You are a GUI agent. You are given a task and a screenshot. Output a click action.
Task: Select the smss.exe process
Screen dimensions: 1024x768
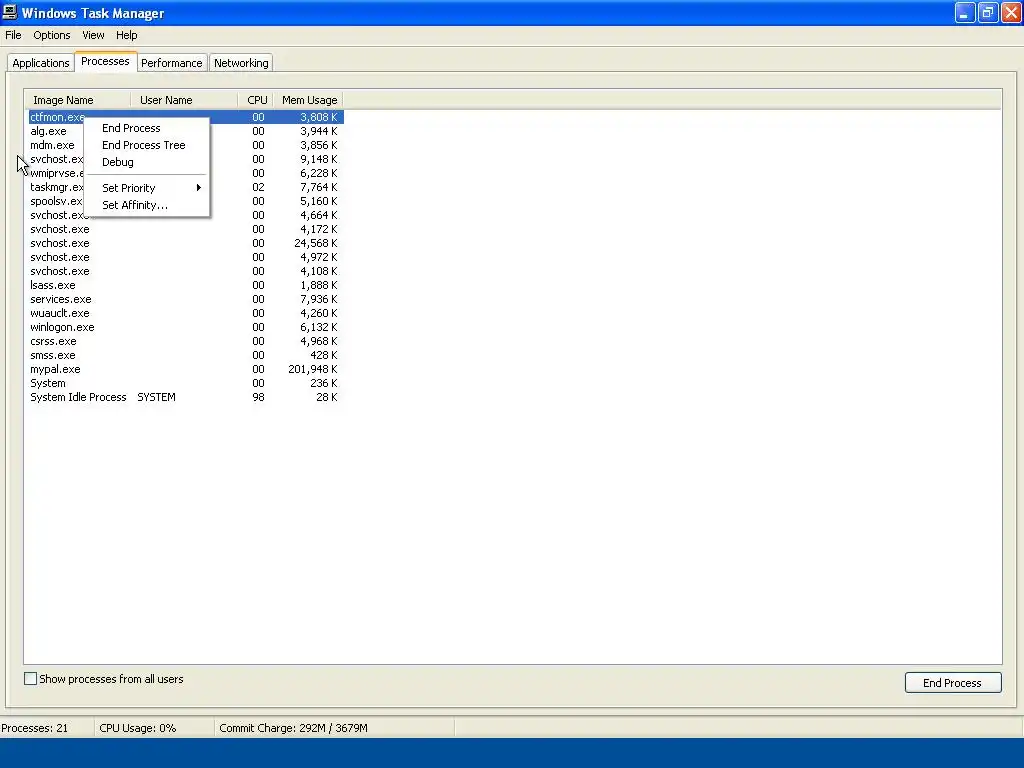pyautogui.click(x=185, y=355)
